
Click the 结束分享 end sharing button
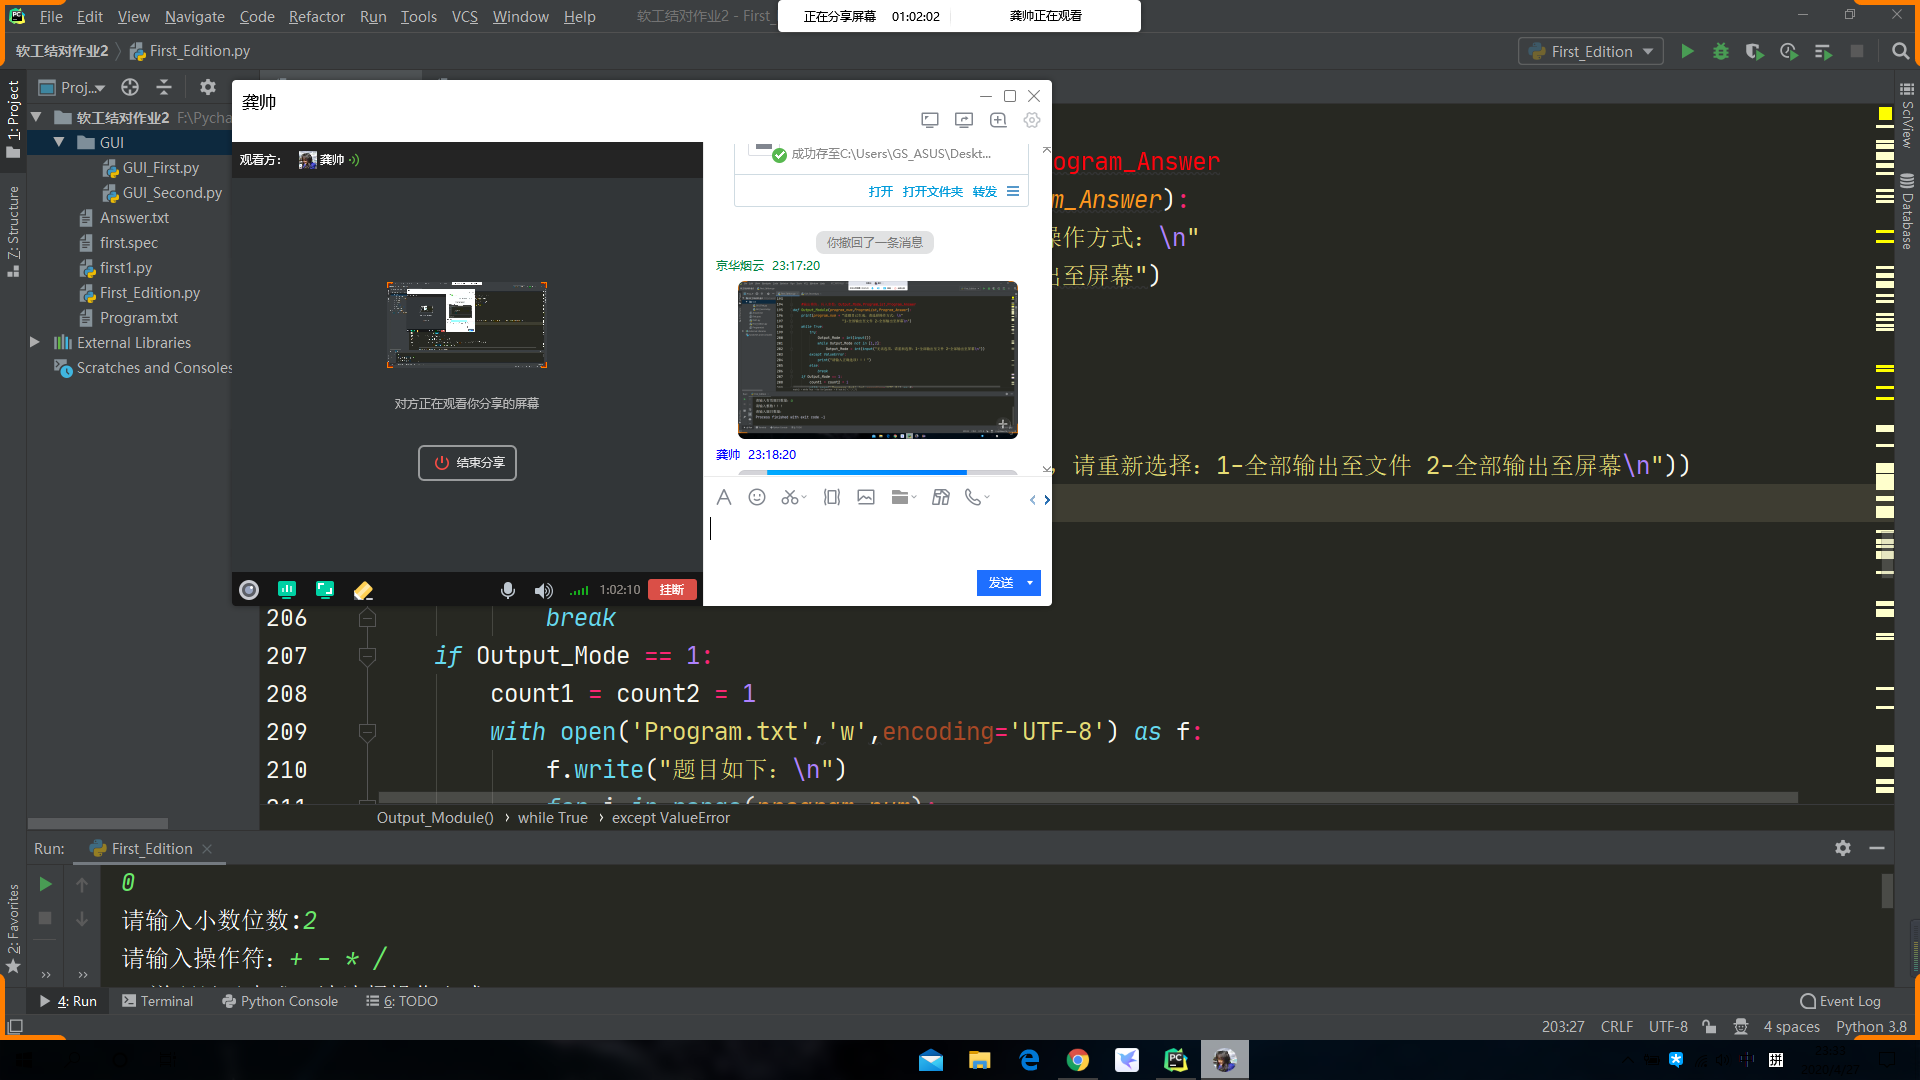click(467, 463)
